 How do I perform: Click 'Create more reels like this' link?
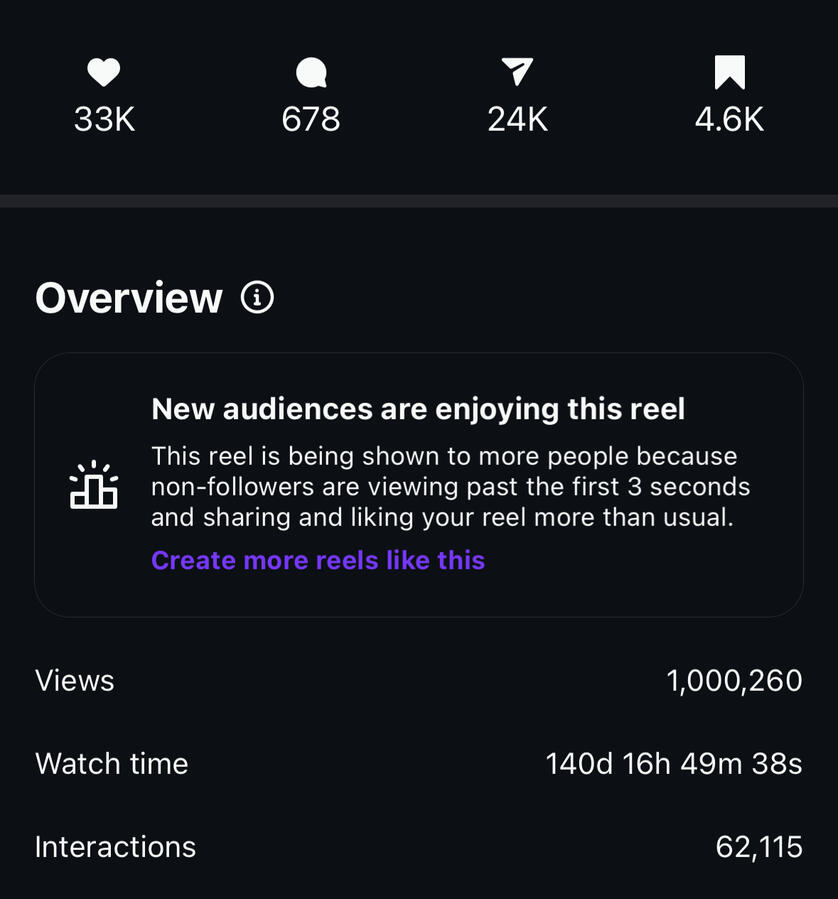pos(318,560)
